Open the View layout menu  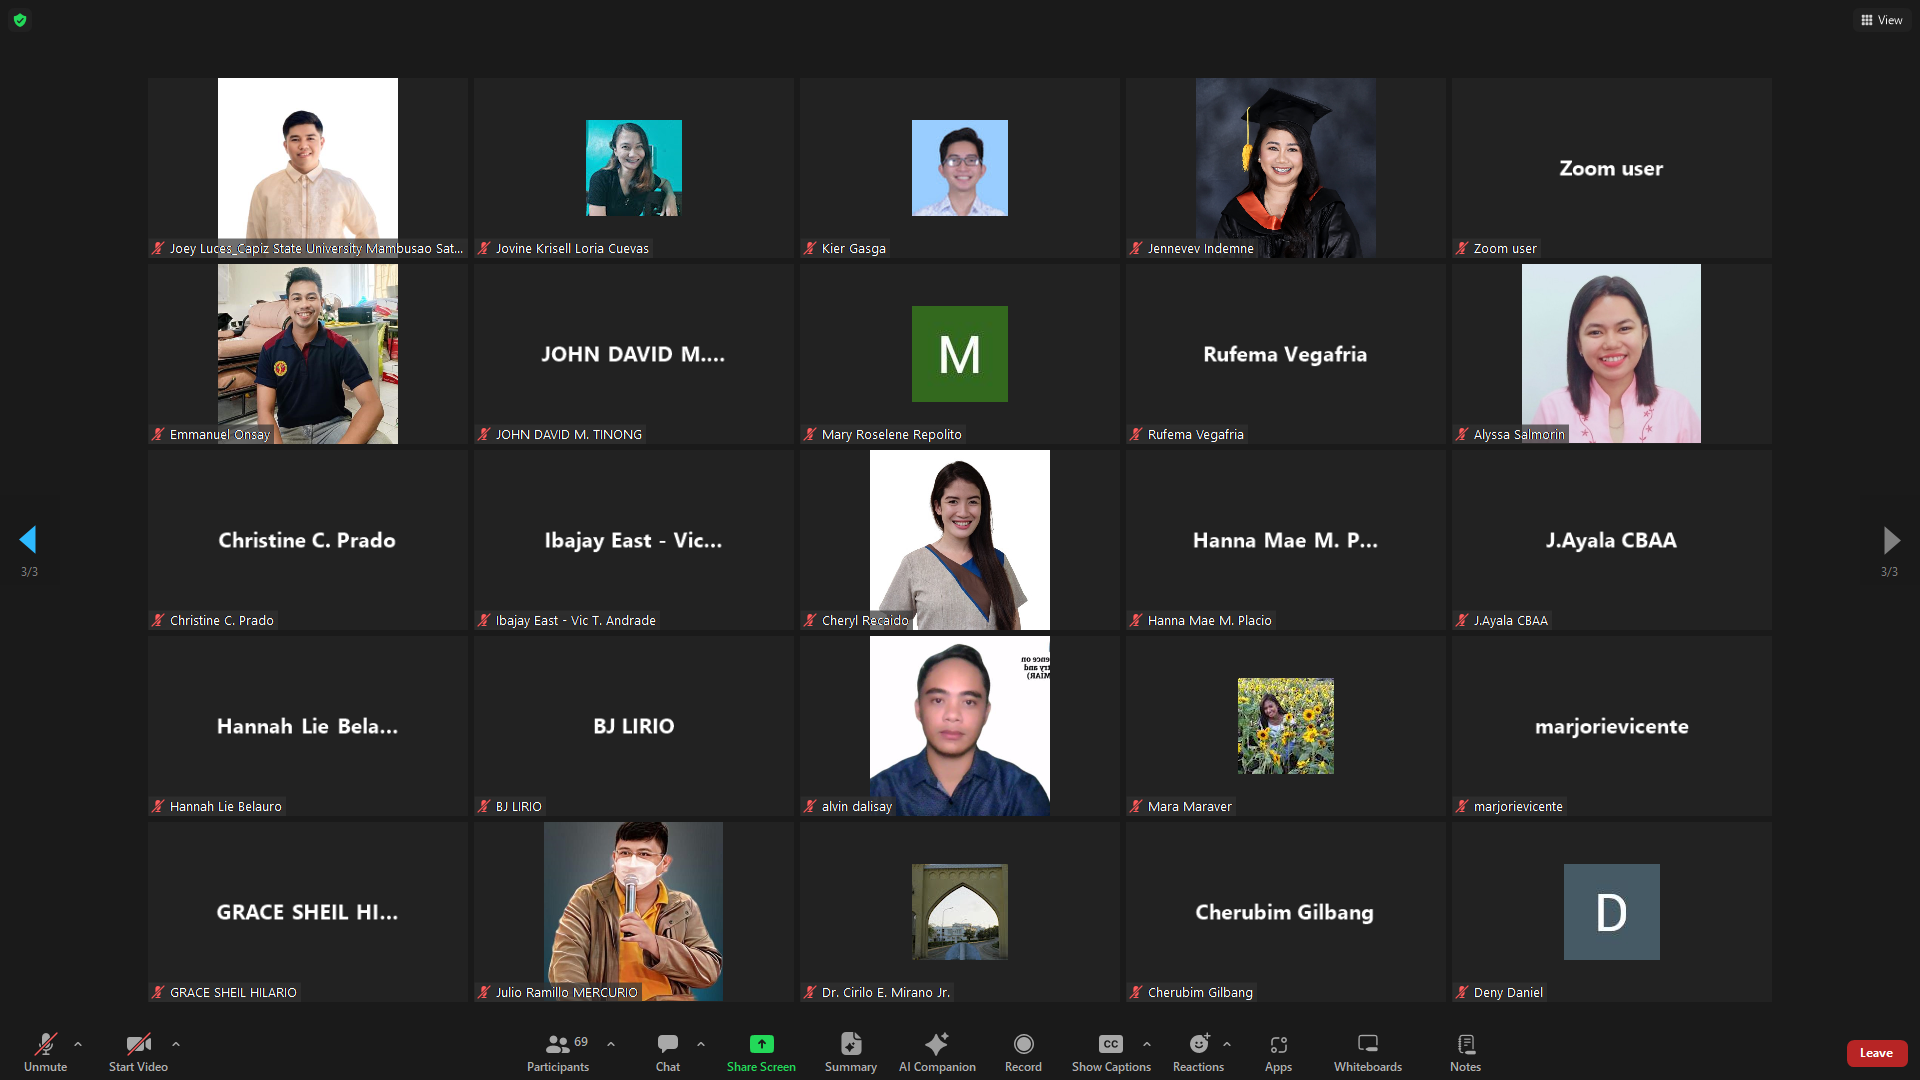coord(1881,20)
